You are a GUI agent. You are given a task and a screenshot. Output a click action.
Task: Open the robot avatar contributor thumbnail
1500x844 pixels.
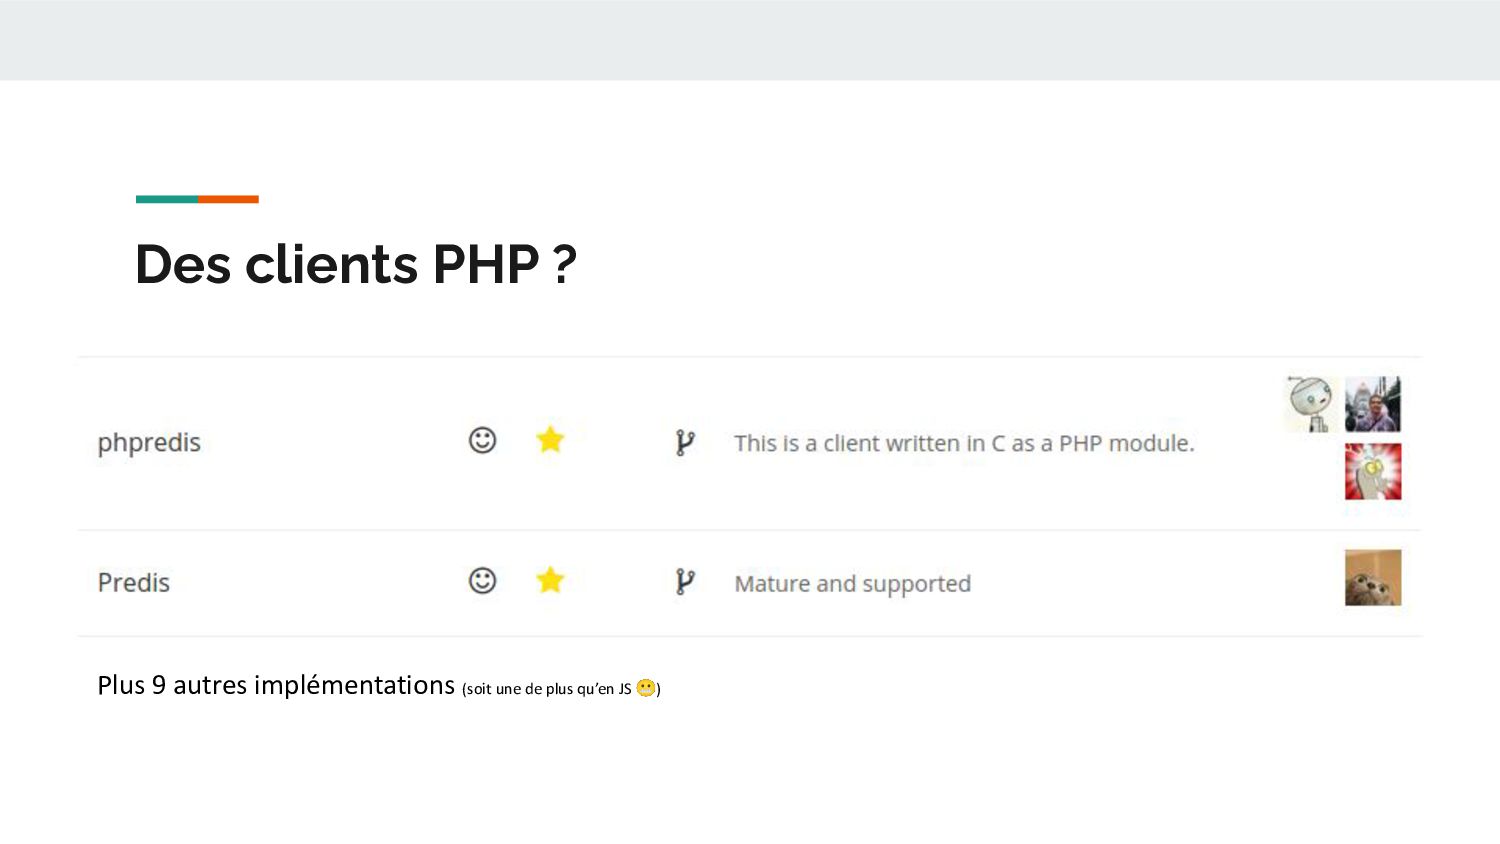point(1311,404)
